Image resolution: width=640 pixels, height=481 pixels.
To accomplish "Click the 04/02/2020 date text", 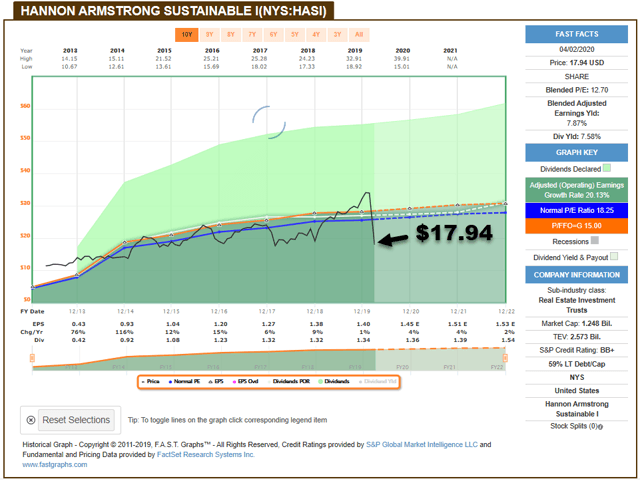I will coord(577,49).
